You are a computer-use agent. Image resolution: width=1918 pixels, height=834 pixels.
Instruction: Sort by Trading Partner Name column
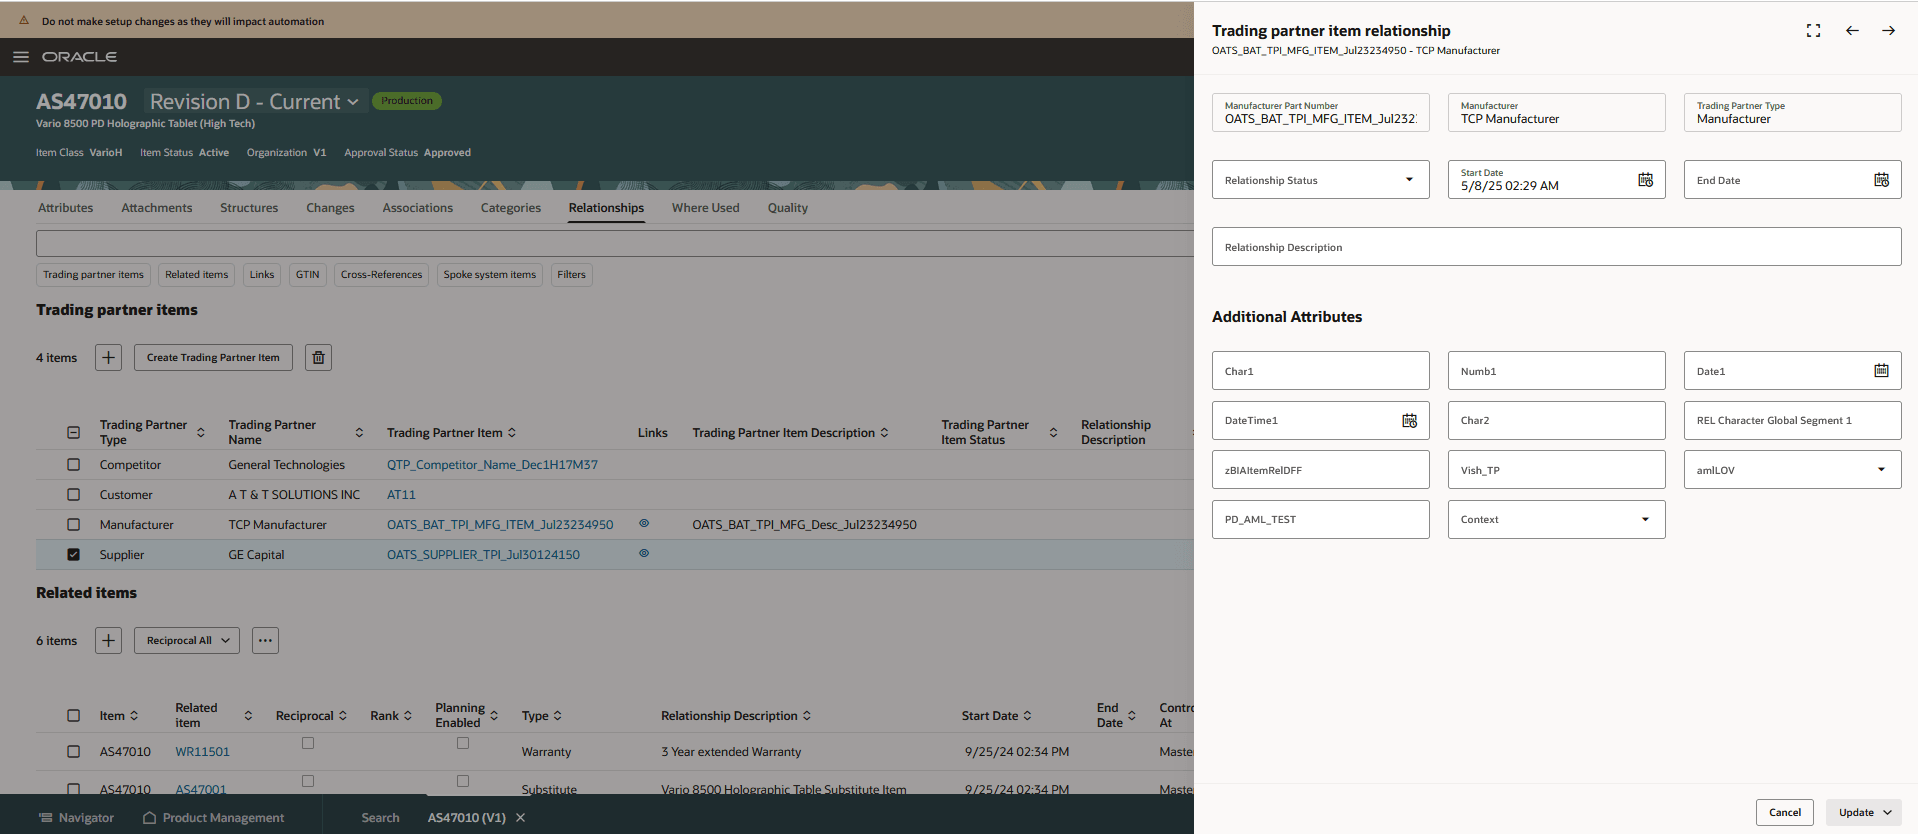359,432
